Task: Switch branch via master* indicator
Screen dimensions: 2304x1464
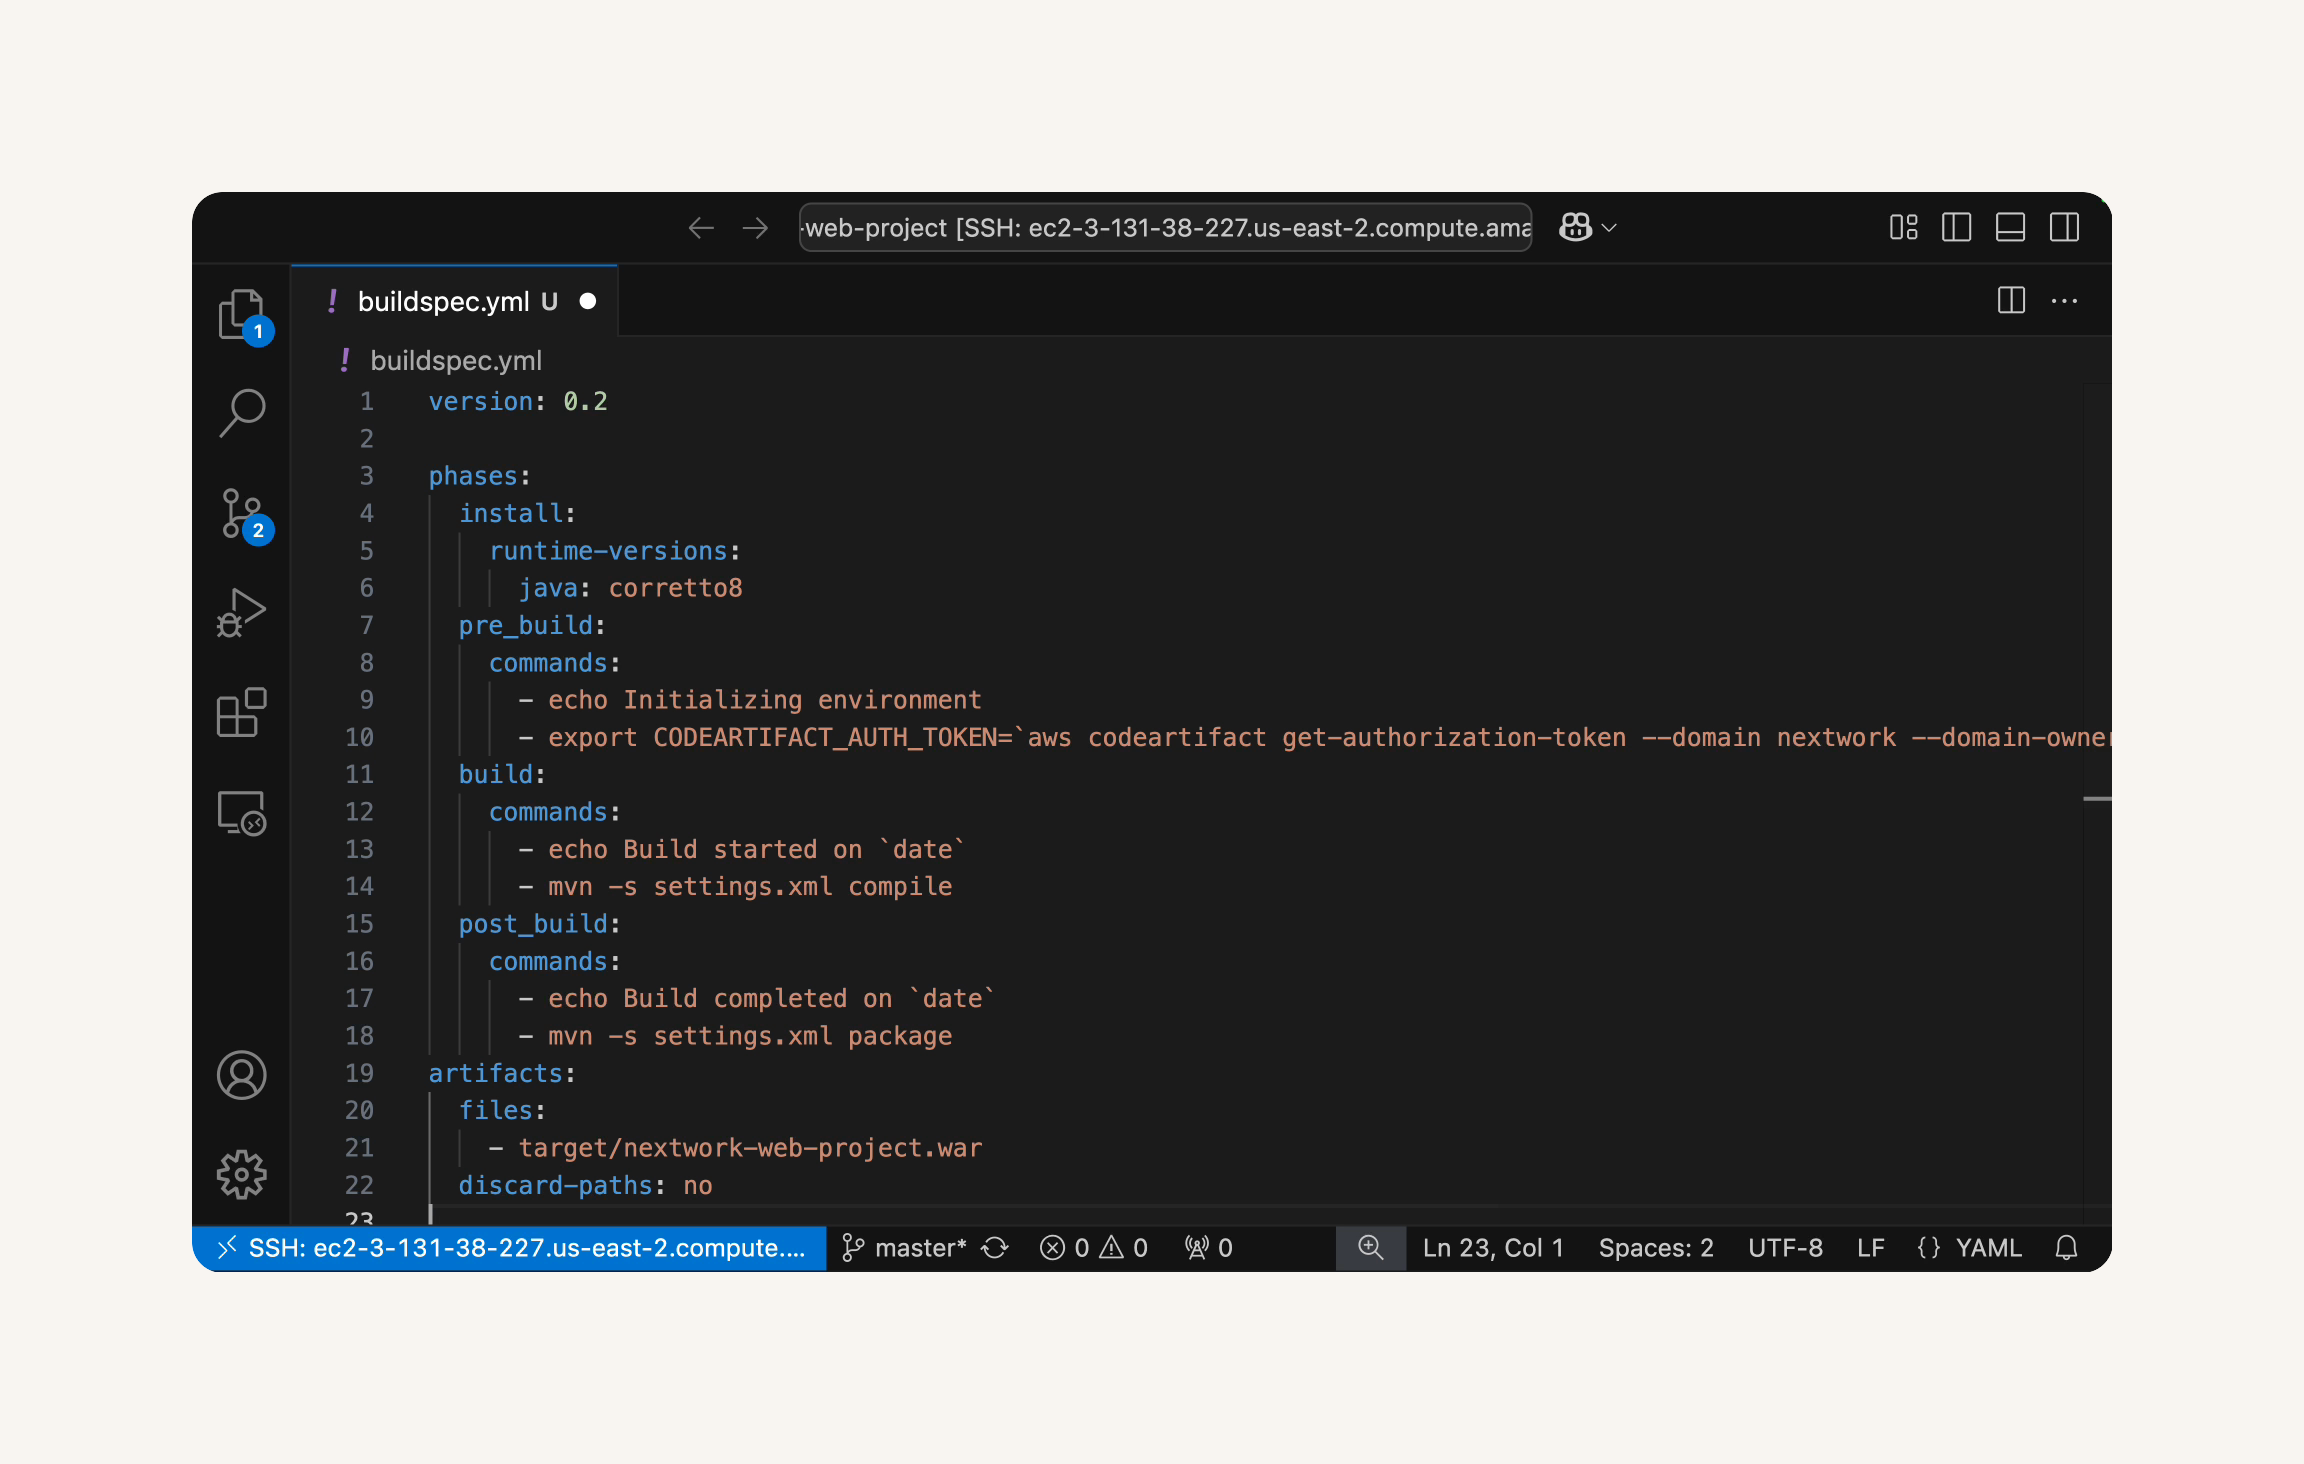Action: click(904, 1248)
